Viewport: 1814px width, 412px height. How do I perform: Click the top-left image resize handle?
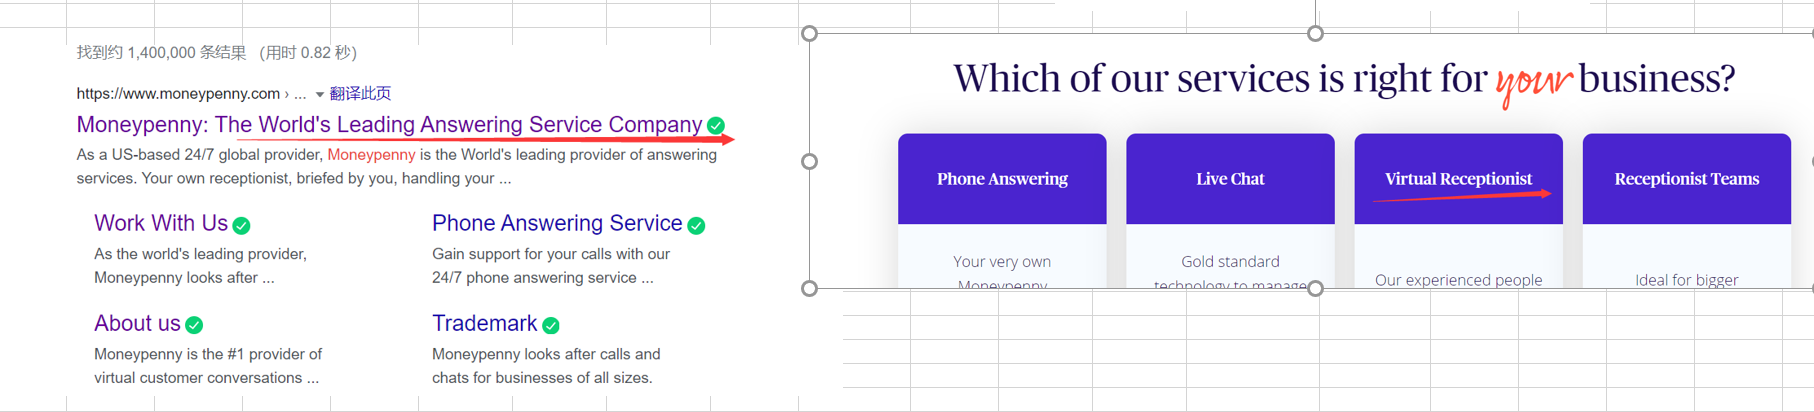pyautogui.click(x=810, y=34)
